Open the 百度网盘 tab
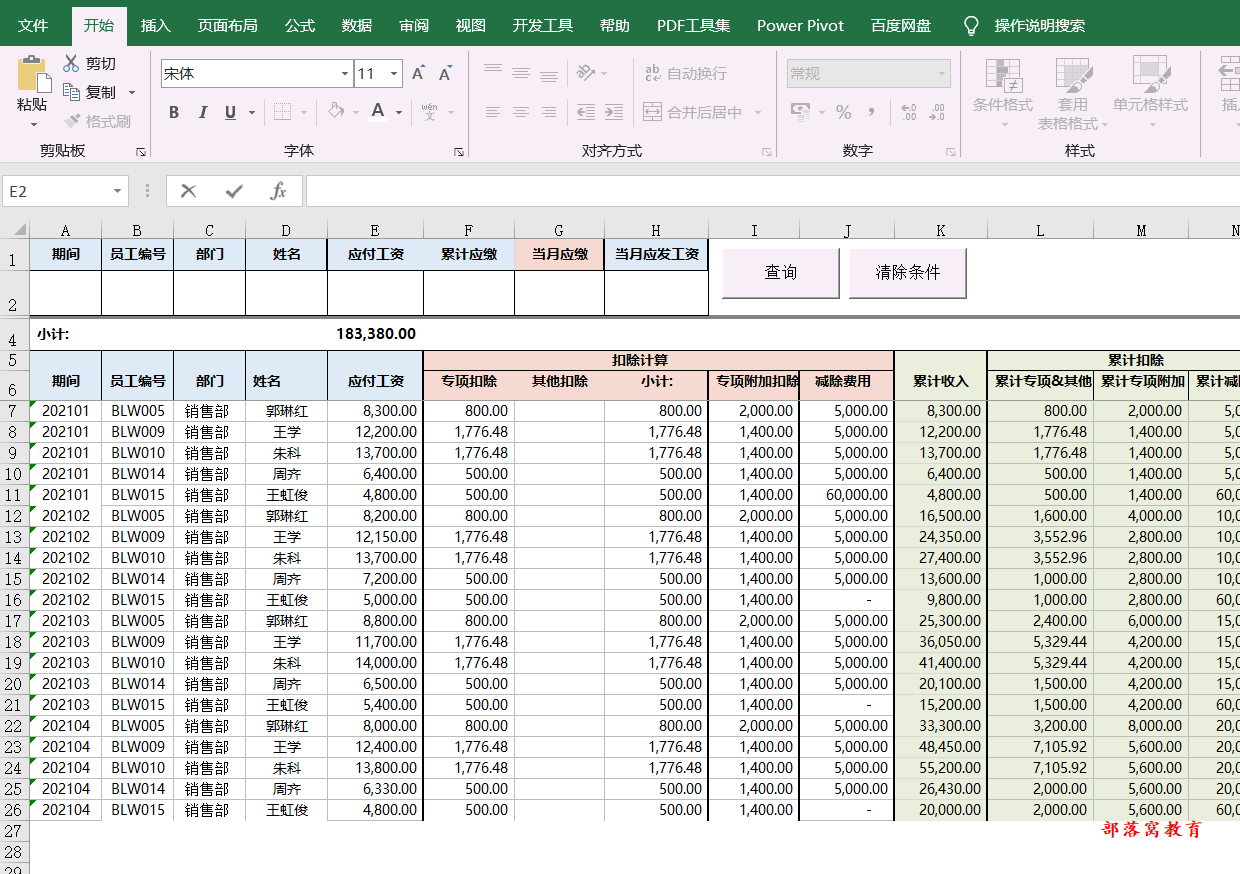This screenshot has height=874, width=1240. click(901, 26)
